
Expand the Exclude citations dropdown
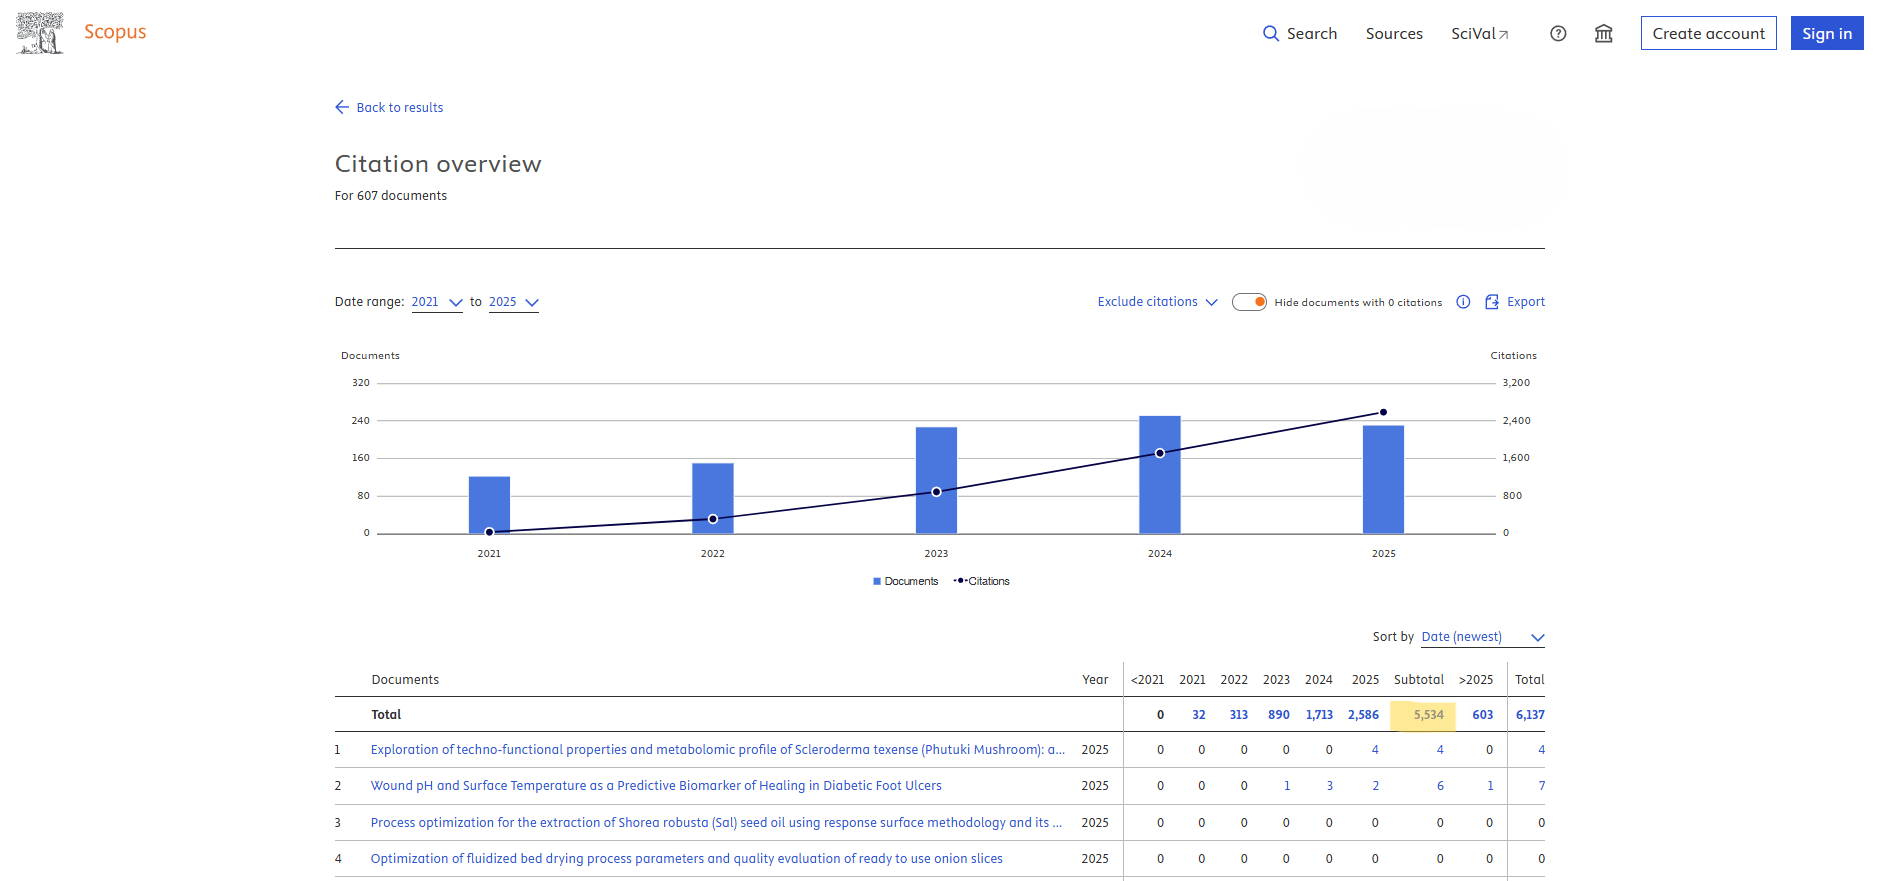coord(1157,302)
